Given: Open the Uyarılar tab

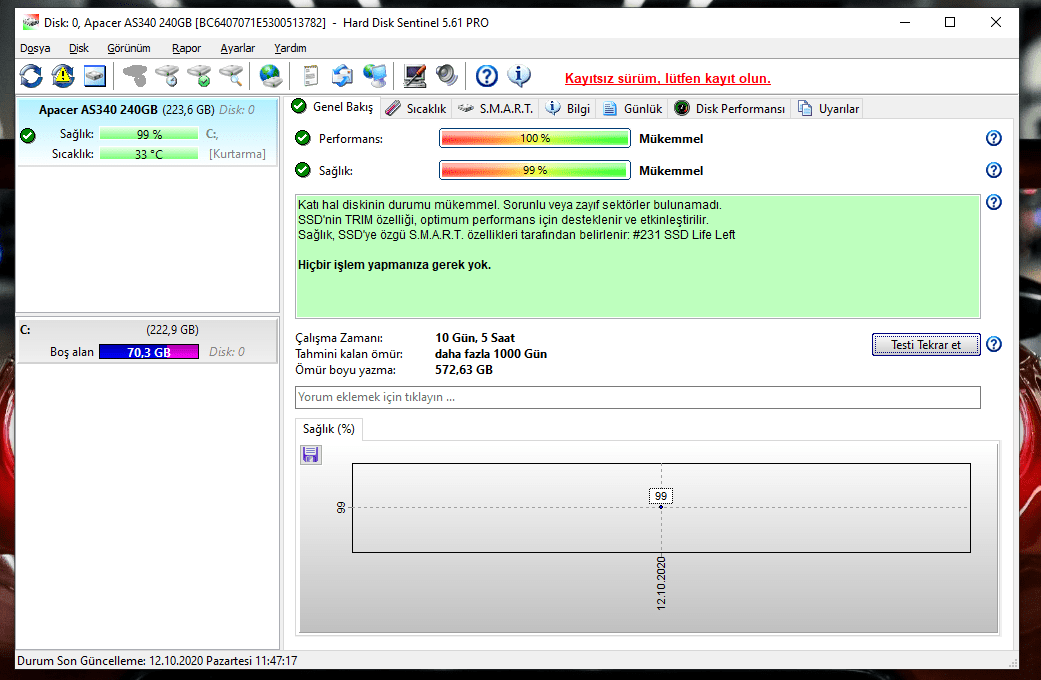Looking at the screenshot, I should pos(828,108).
